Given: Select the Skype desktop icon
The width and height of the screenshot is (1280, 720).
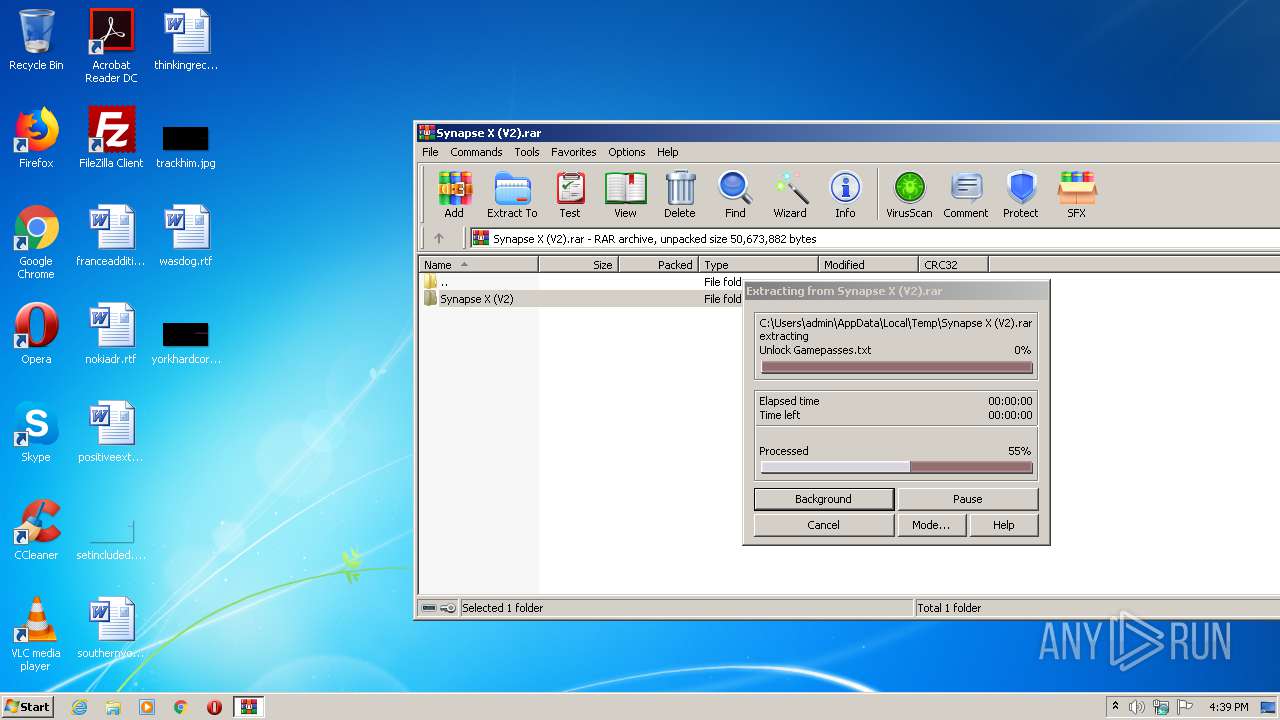Looking at the screenshot, I should (x=36, y=433).
